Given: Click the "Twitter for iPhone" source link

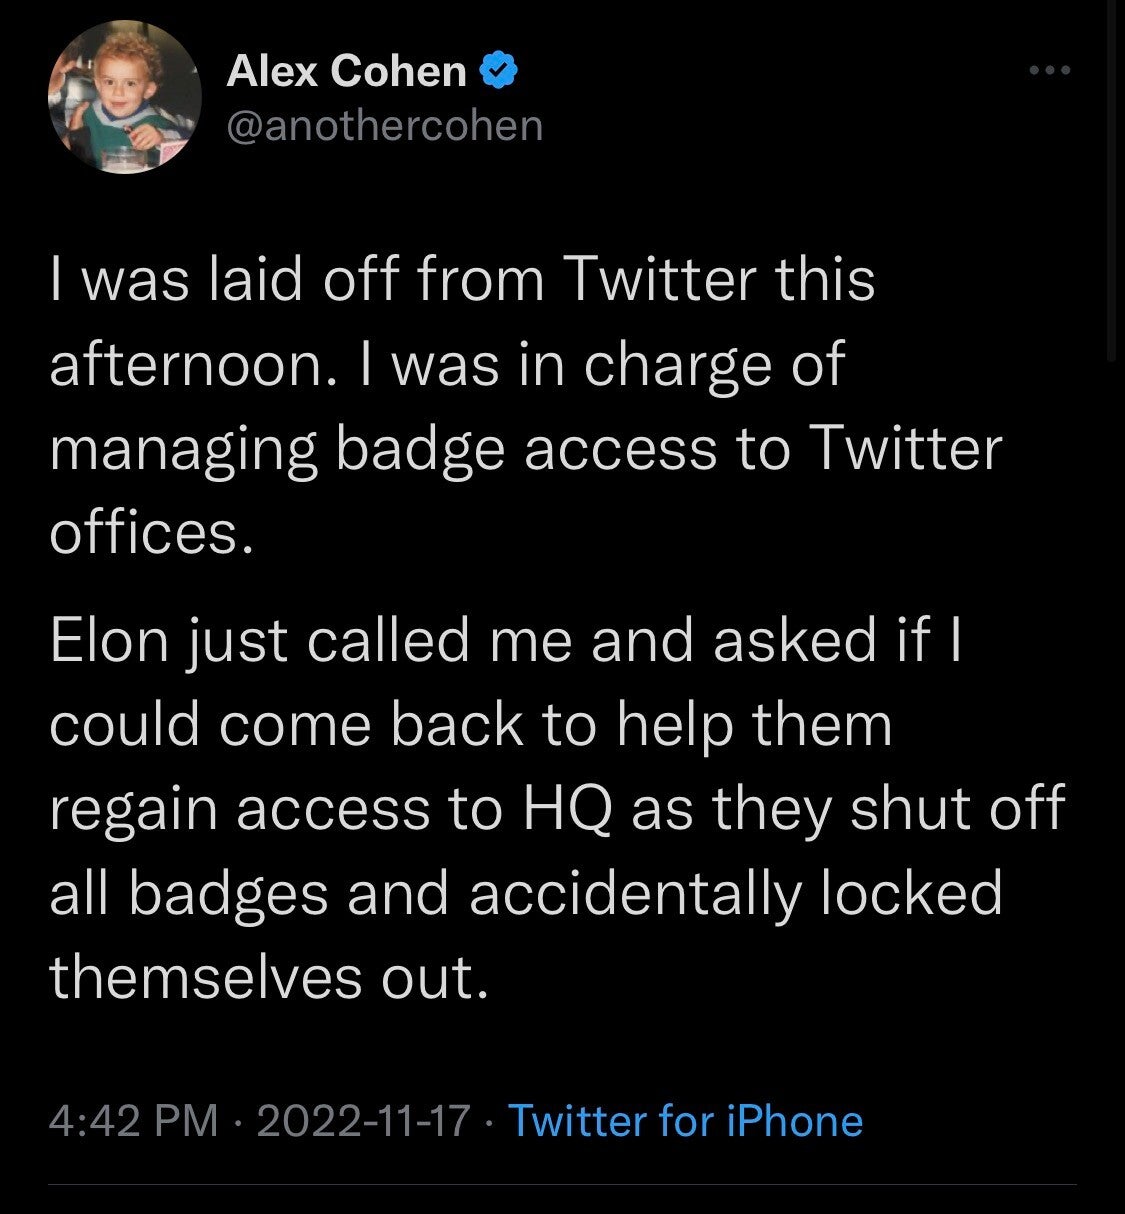Looking at the screenshot, I should pos(686,1121).
